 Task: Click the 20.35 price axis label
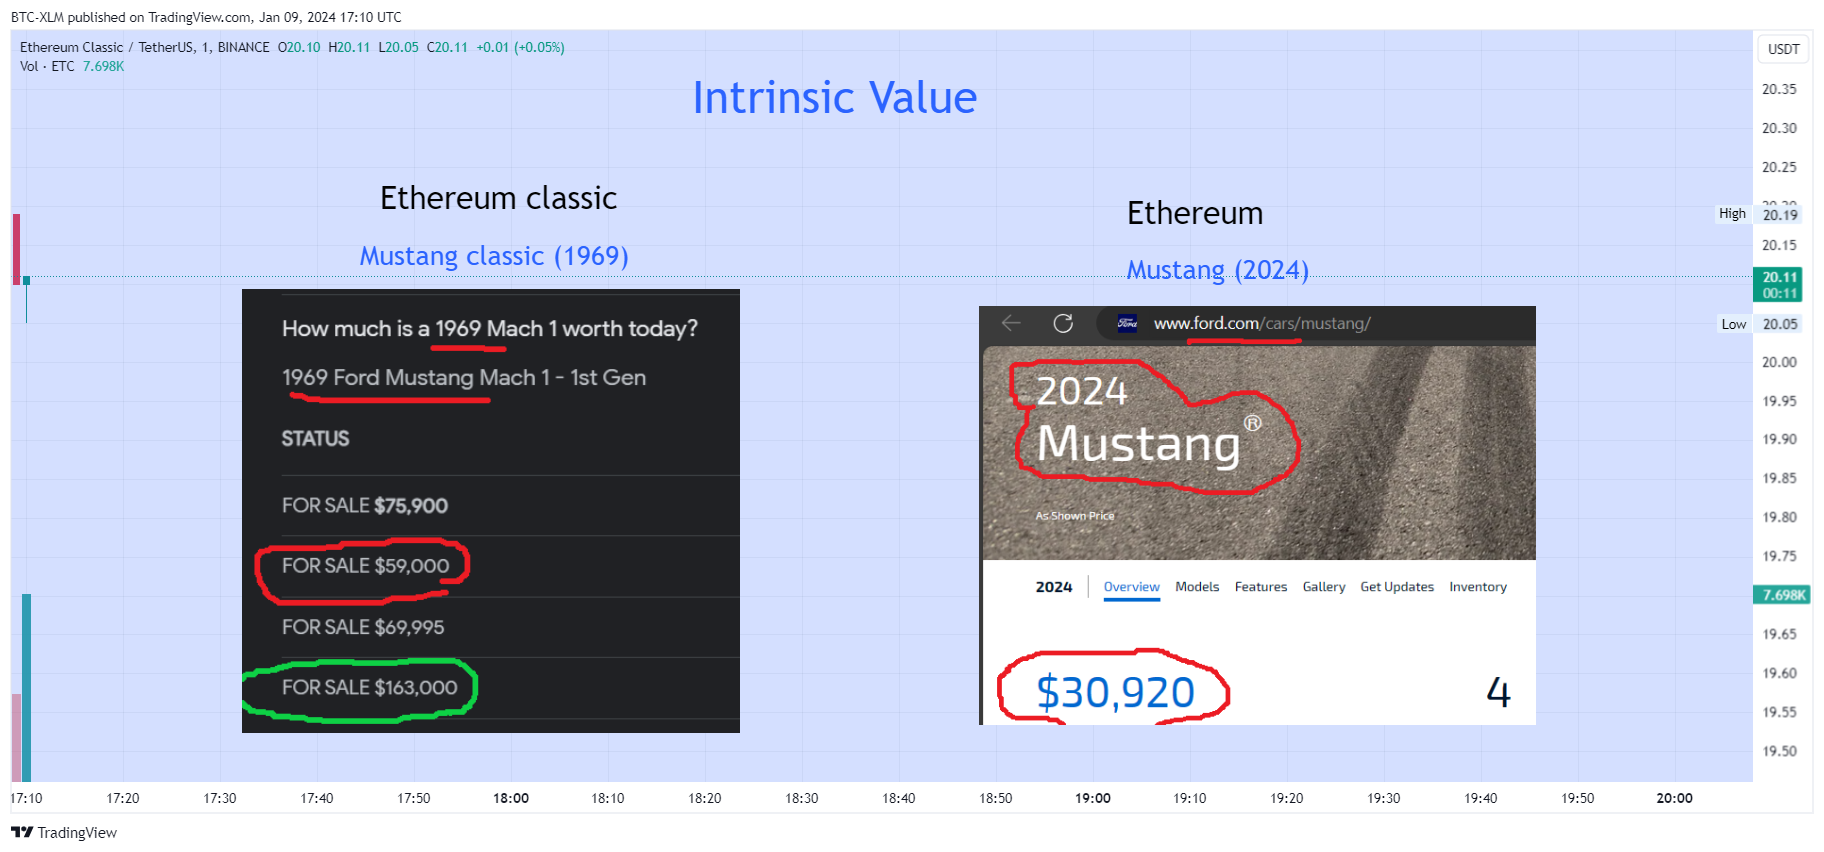tap(1779, 89)
